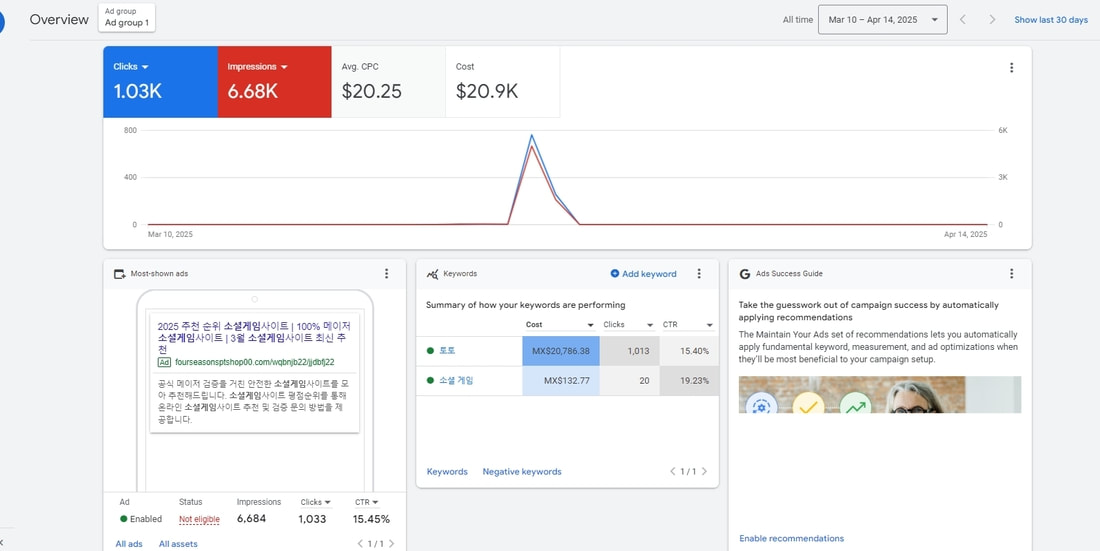Open CTR column dropdown in Keywords table

coord(709,325)
